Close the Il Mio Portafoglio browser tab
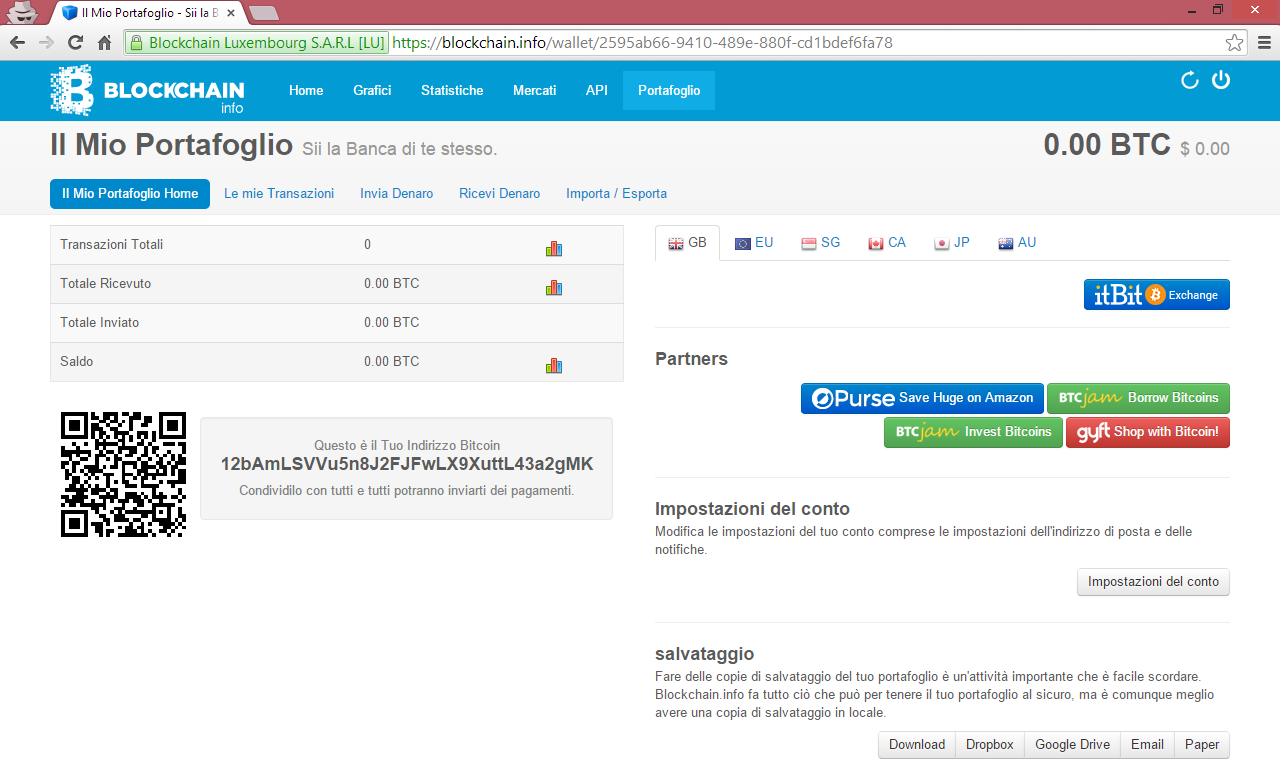Screen dimensions: 1280x759 click(x=230, y=13)
